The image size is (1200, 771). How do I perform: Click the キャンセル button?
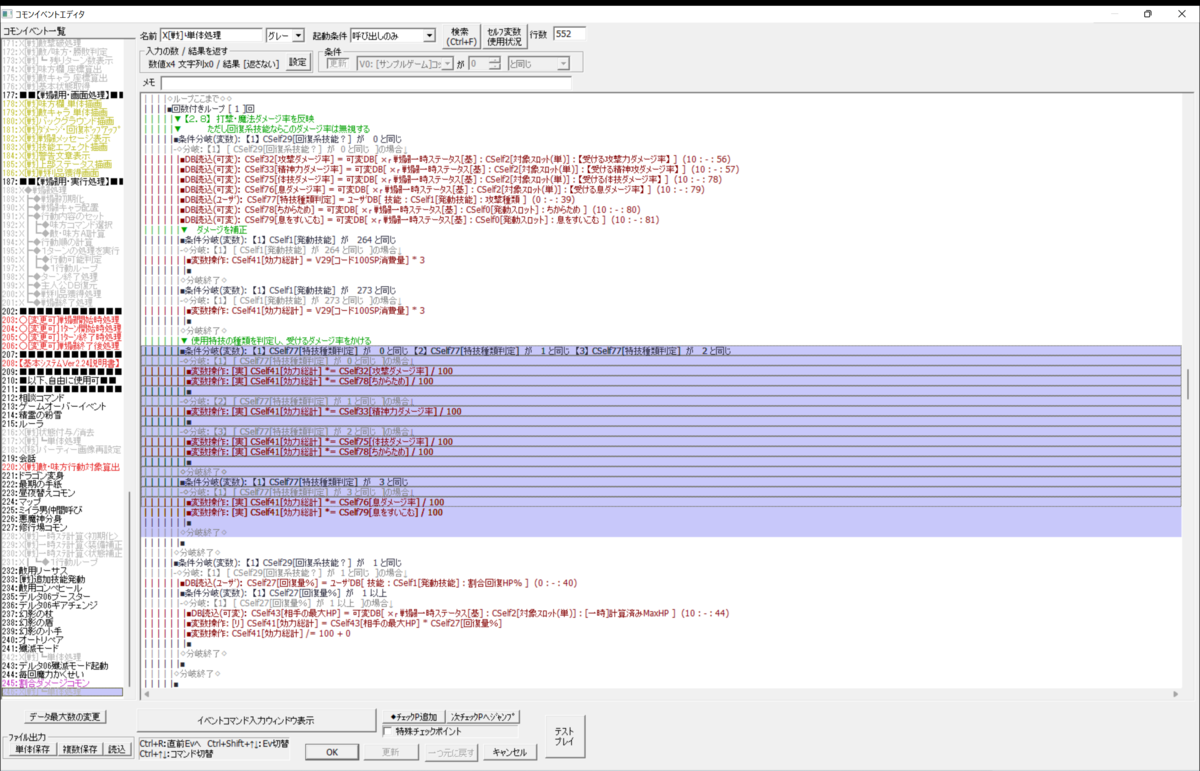tap(510, 752)
